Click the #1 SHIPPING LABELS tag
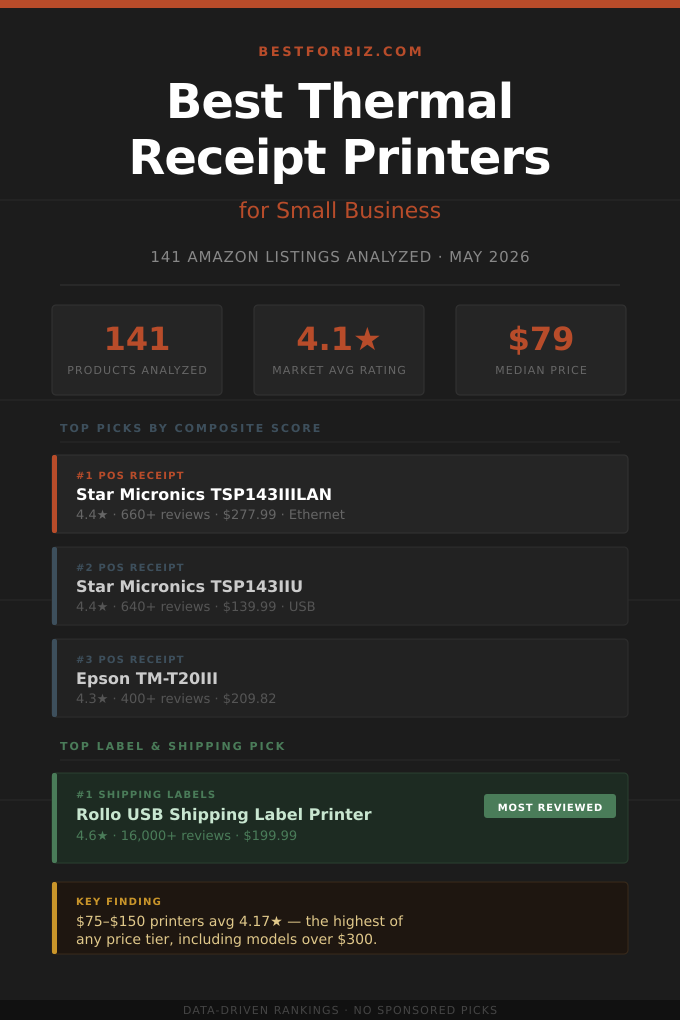The height and width of the screenshot is (1020, 680). click(146, 794)
